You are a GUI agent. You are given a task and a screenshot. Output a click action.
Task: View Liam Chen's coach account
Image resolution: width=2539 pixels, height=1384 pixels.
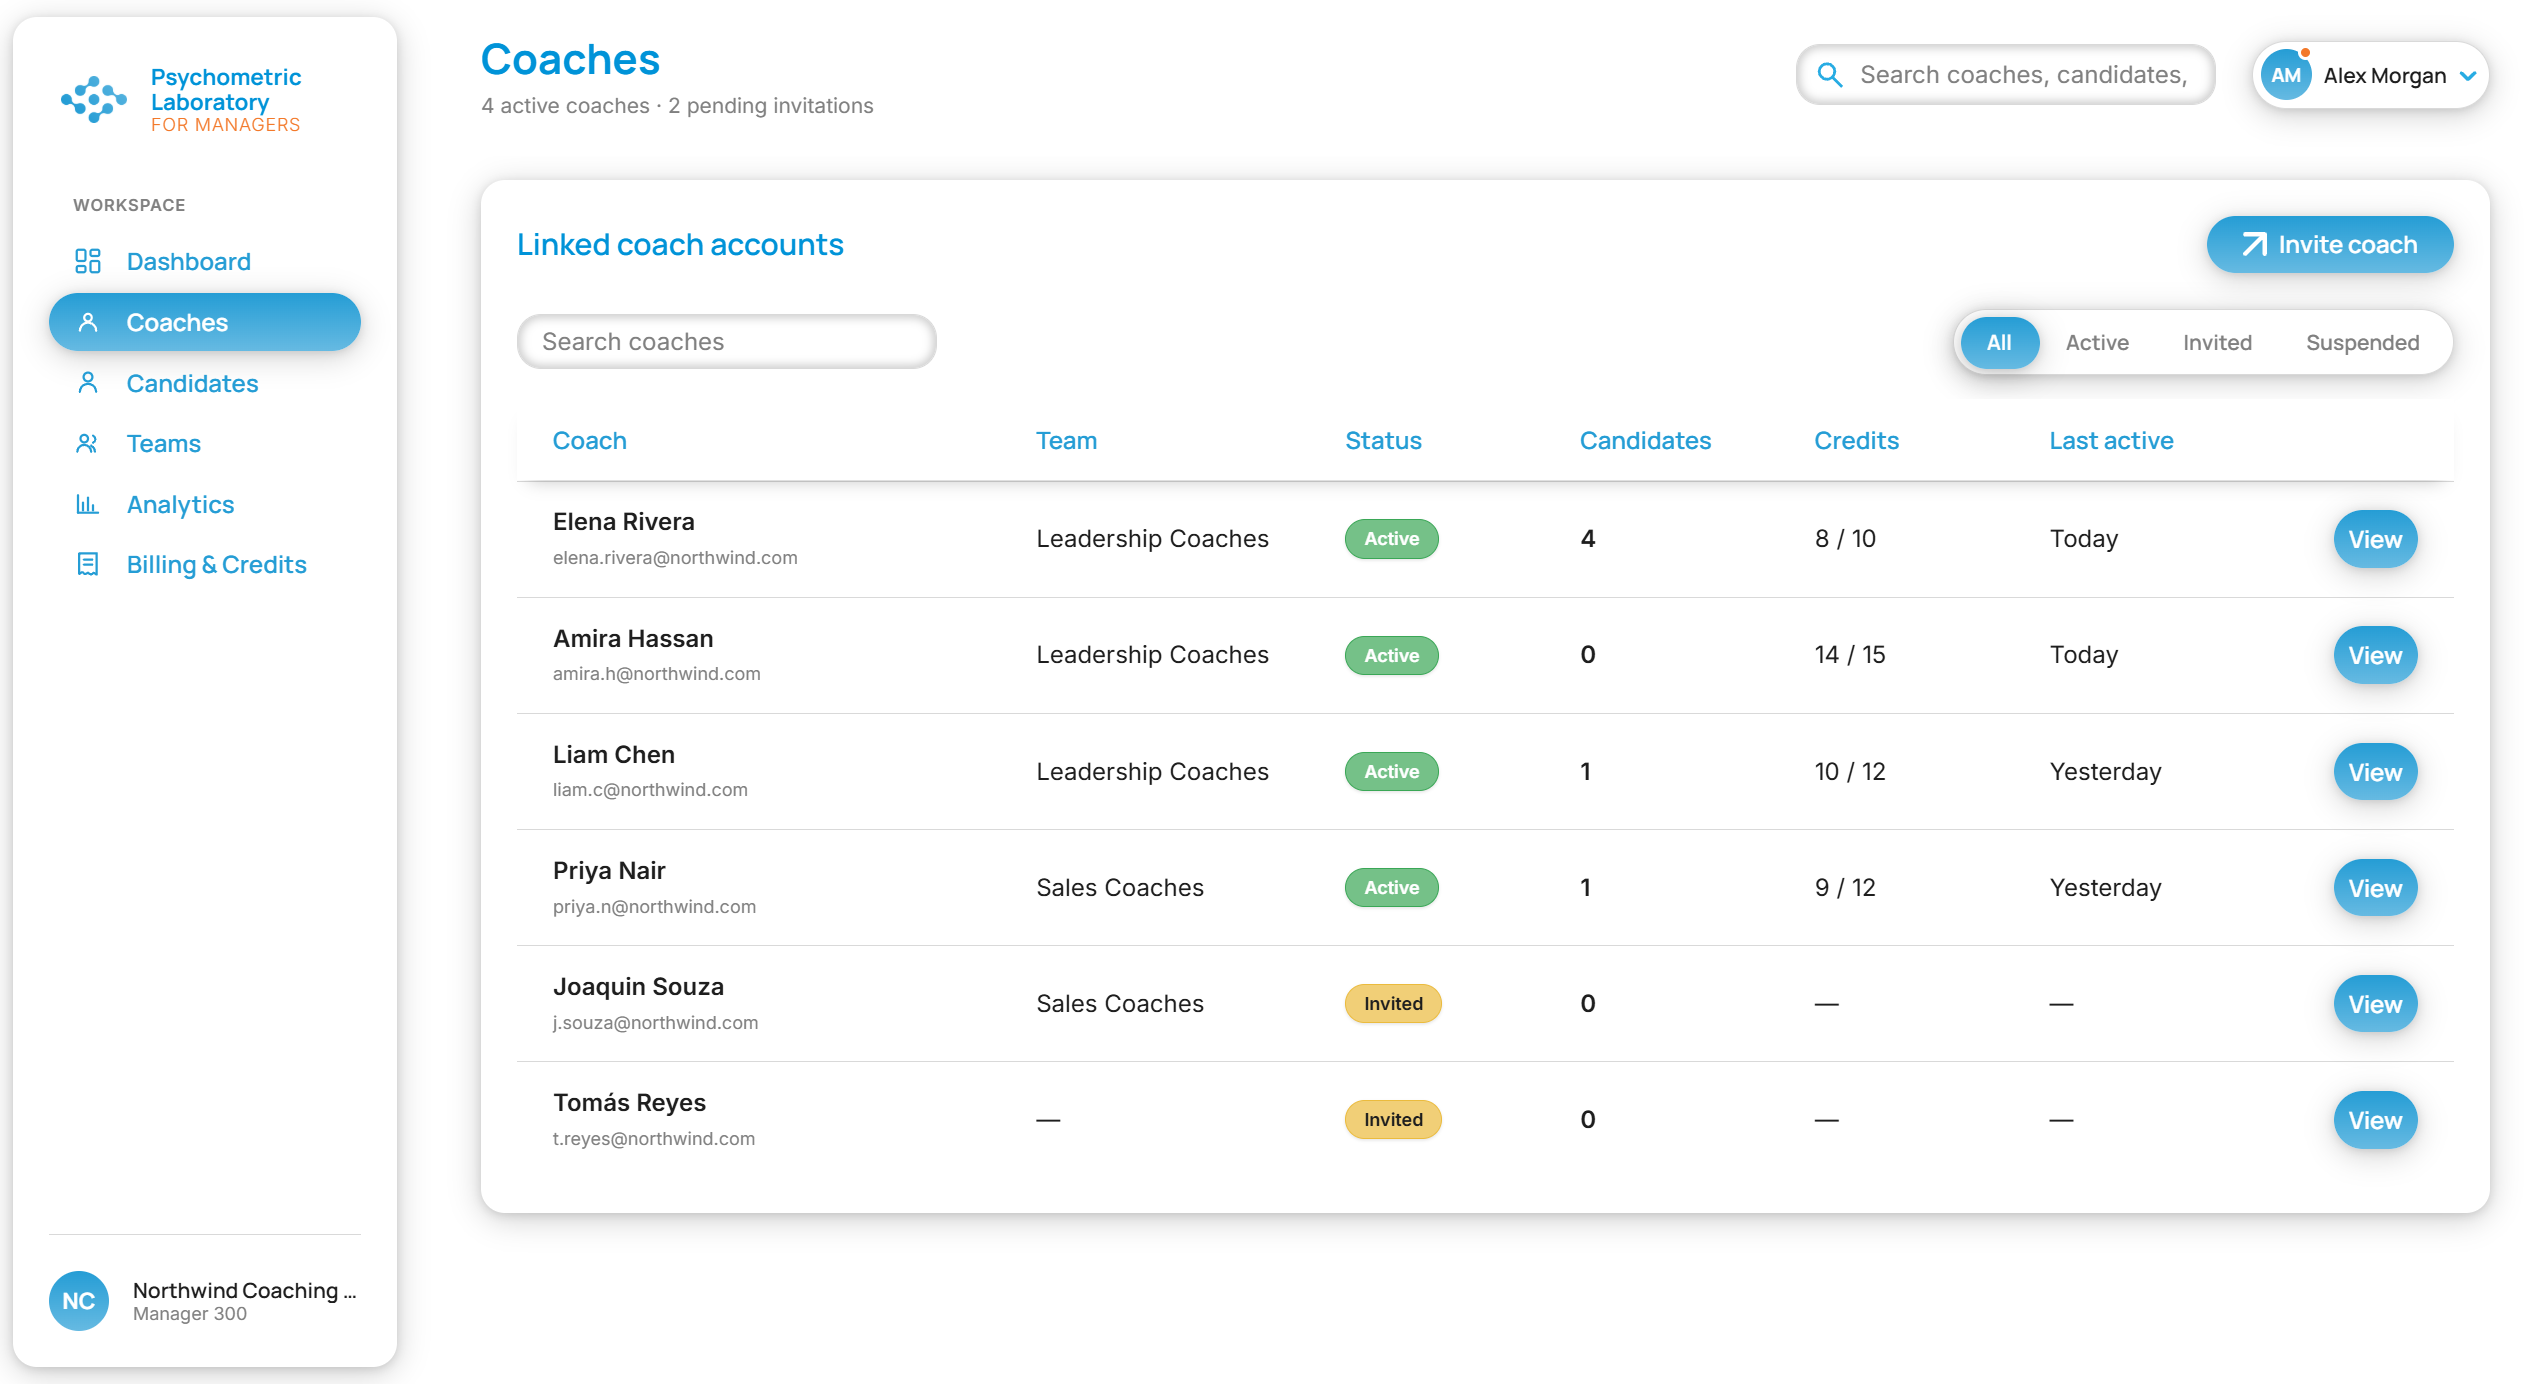click(x=2375, y=772)
